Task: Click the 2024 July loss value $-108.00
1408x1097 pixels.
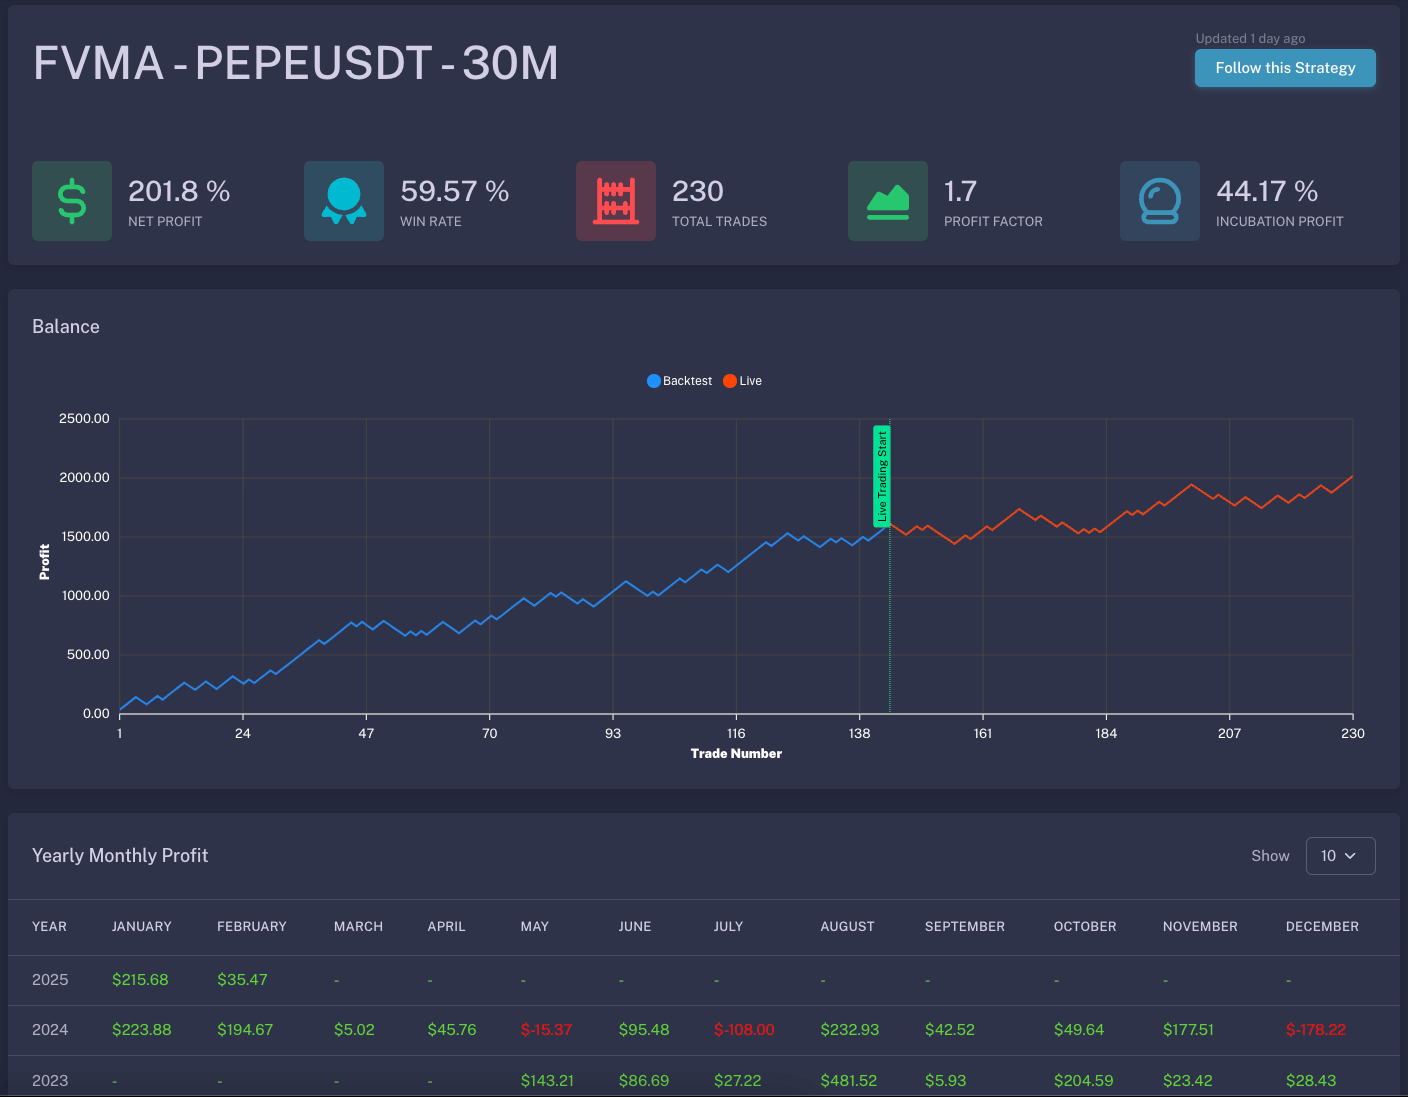Action: [x=744, y=1030]
